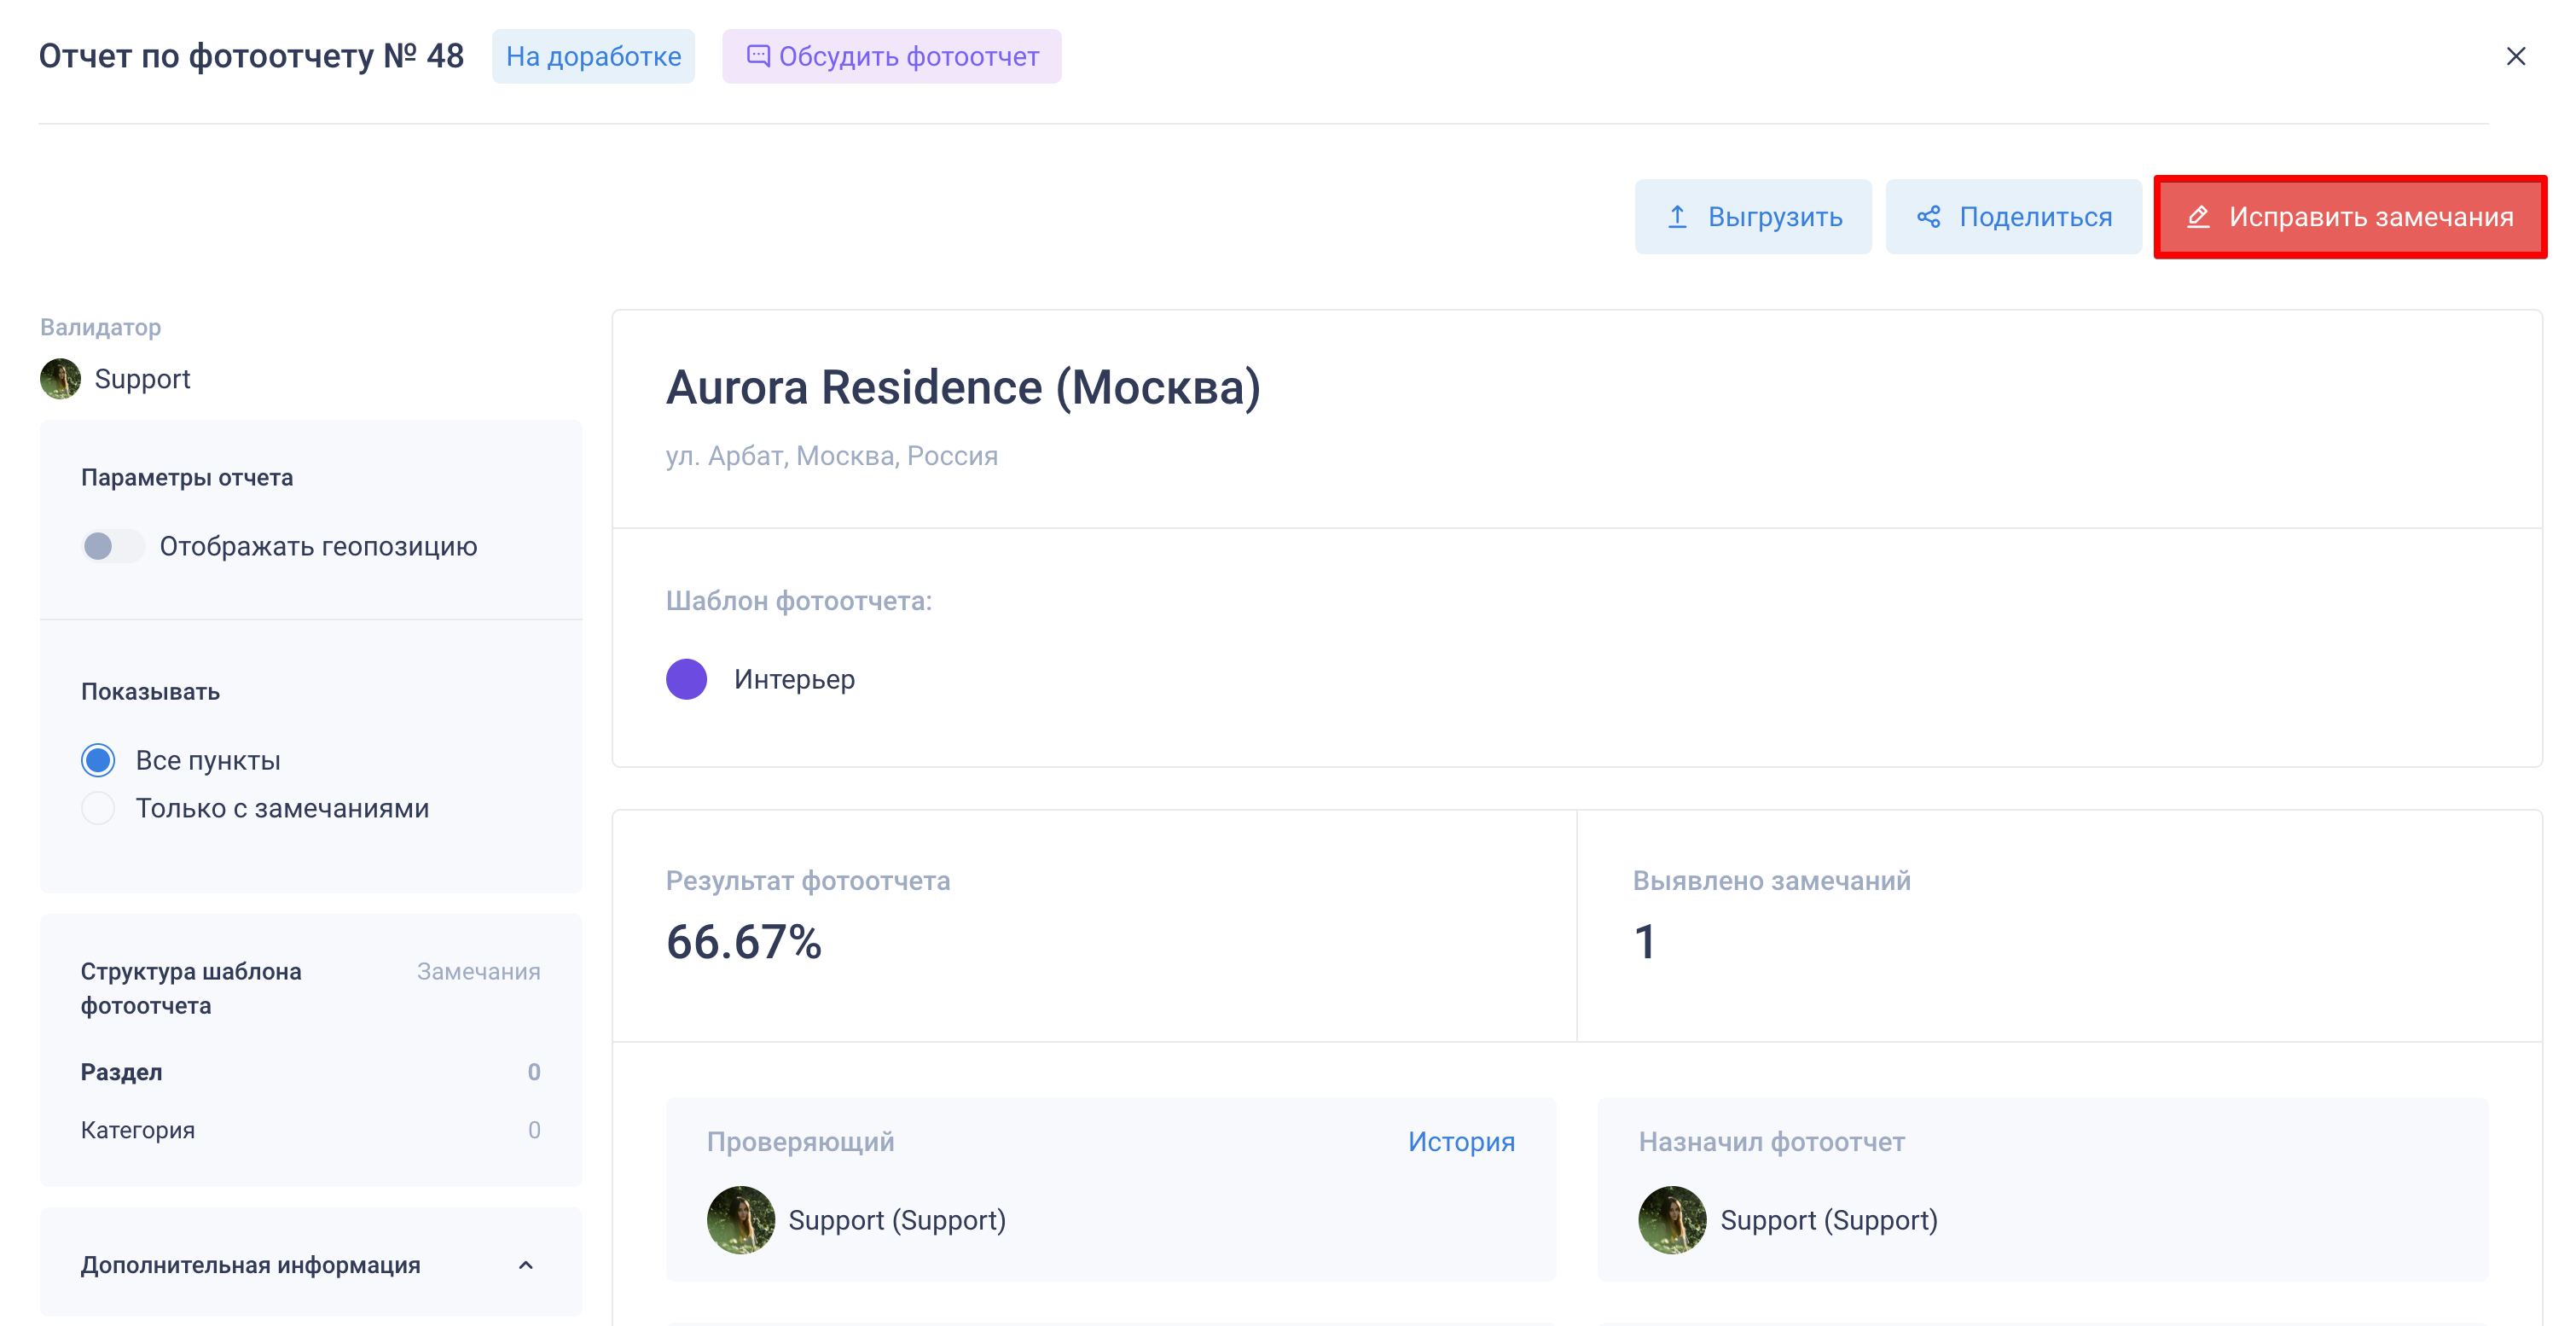The image size is (2576, 1326).
Task: Click the pencil icon on Исправить замечания
Action: pos(2197,217)
